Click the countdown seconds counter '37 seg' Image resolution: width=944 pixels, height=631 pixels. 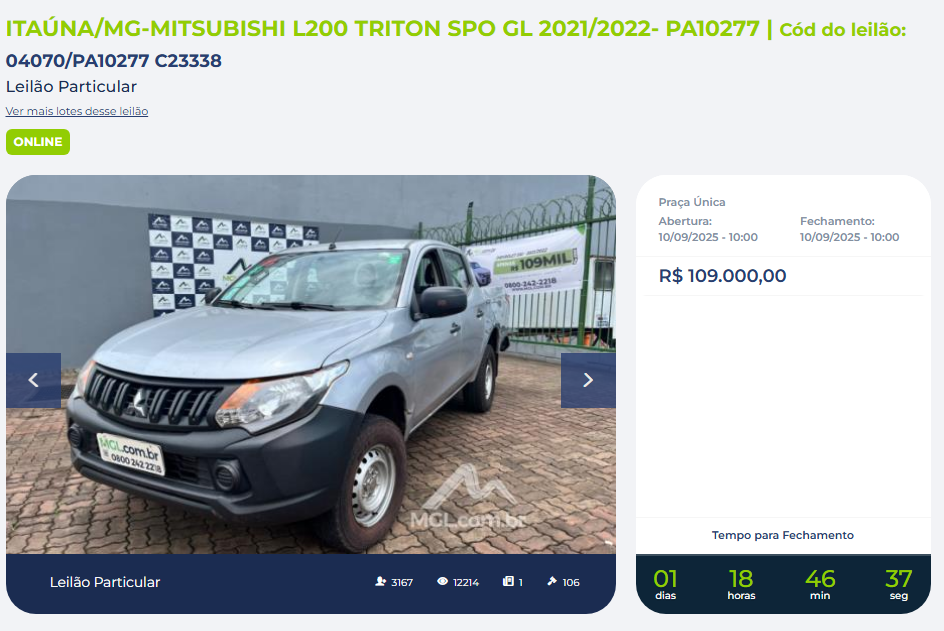899,585
